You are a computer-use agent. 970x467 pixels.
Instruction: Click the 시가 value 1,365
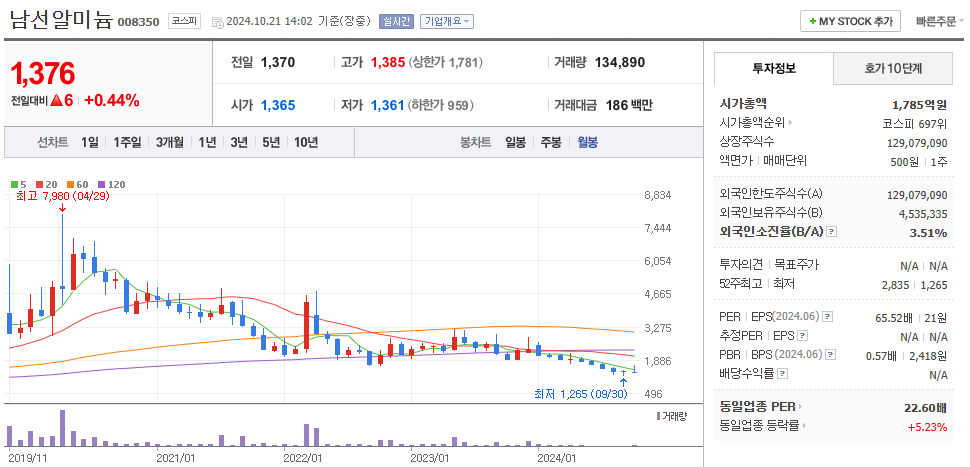click(x=278, y=106)
